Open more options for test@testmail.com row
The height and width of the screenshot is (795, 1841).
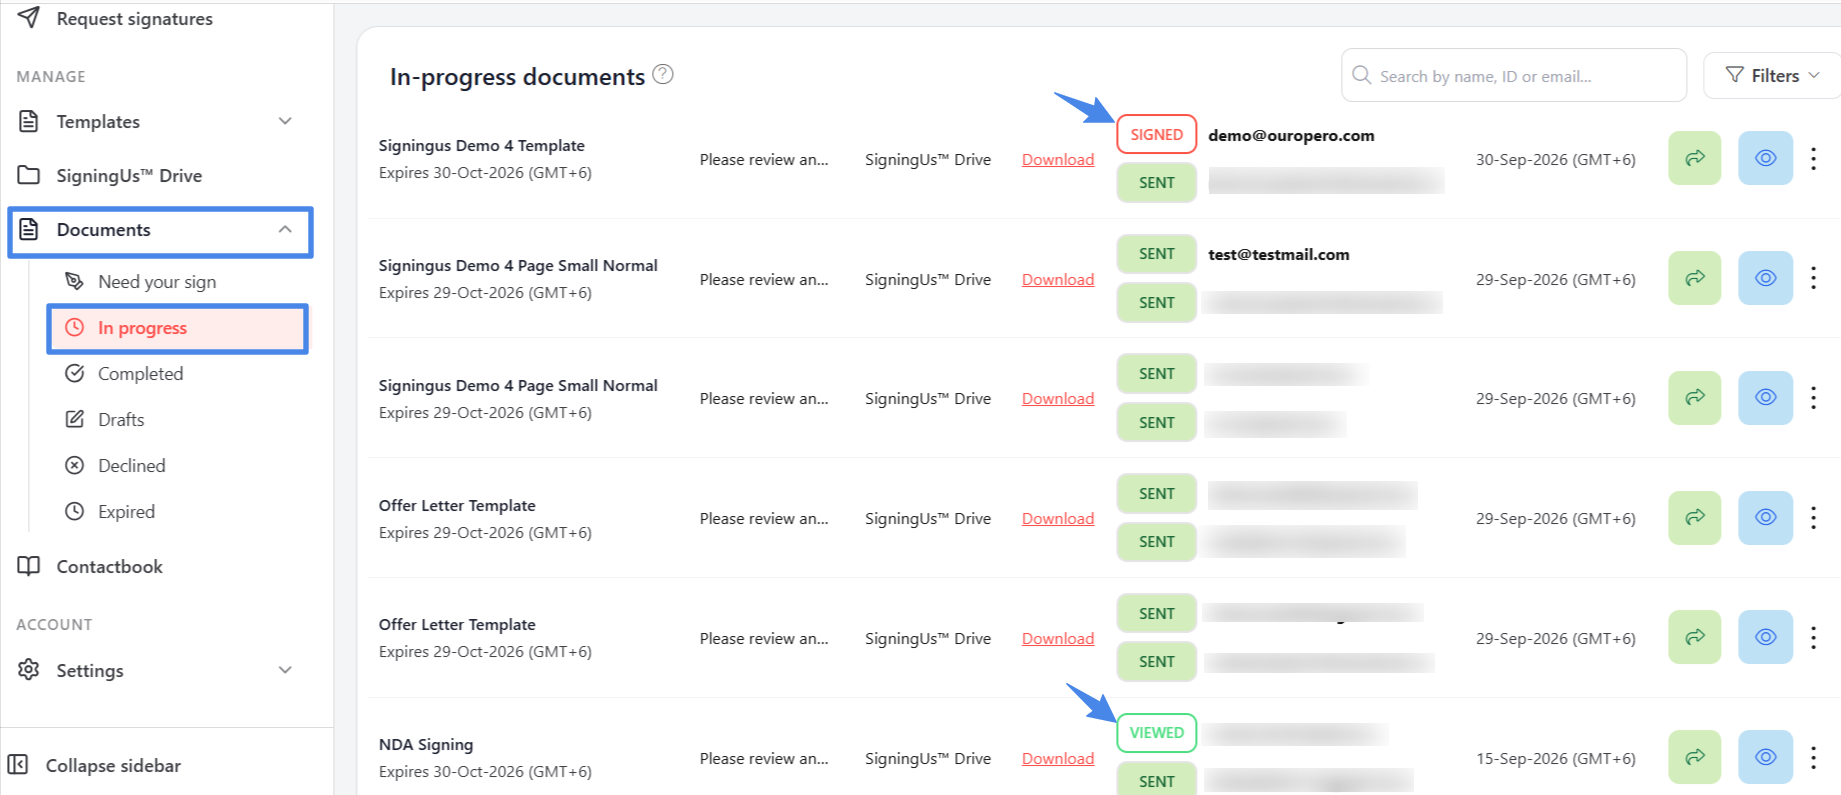coord(1813,278)
